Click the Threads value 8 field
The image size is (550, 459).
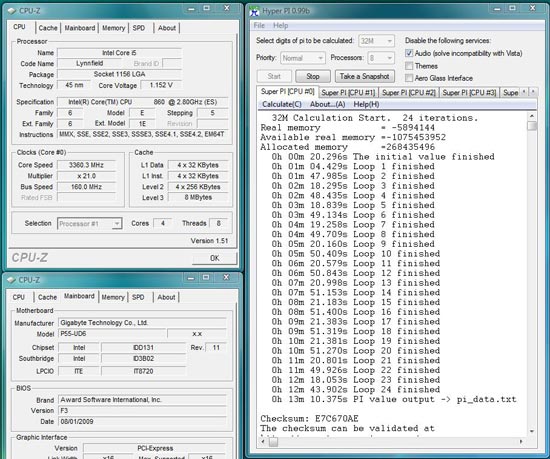(x=218, y=223)
